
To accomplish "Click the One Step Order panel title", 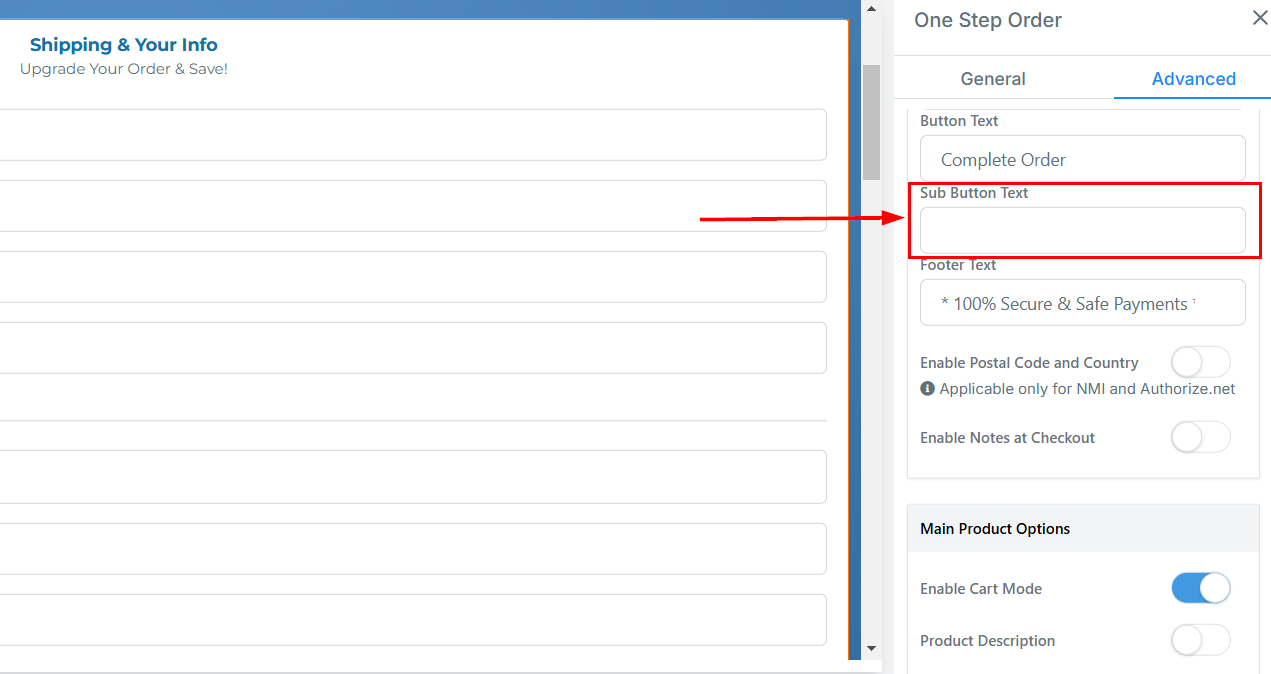I will click(x=987, y=20).
